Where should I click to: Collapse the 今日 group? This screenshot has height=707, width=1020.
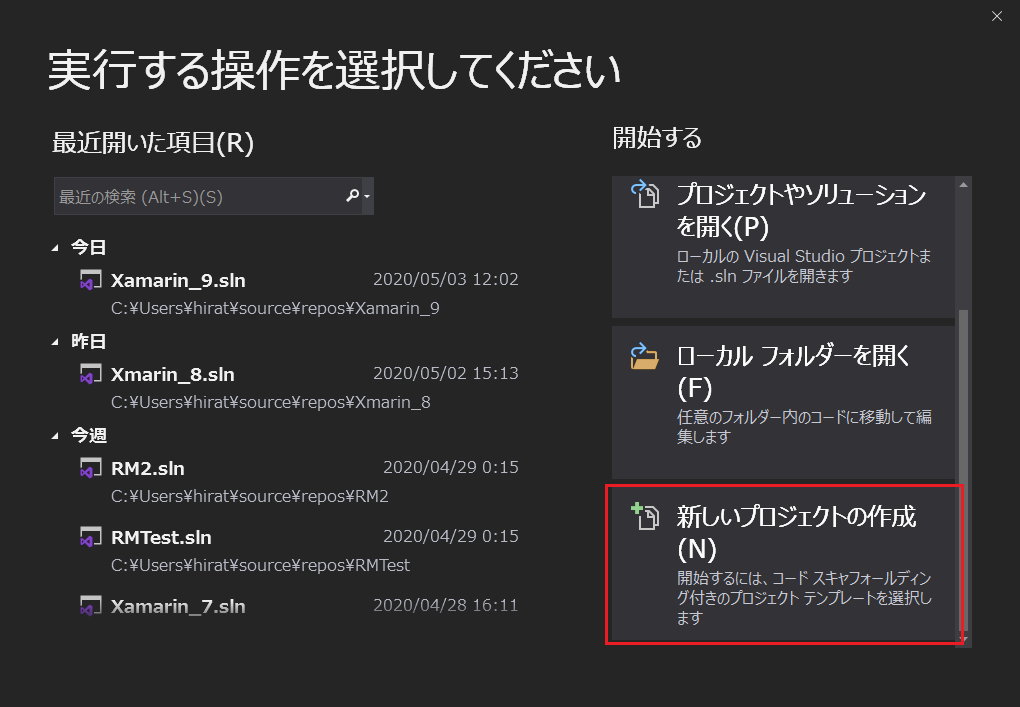tap(55, 248)
